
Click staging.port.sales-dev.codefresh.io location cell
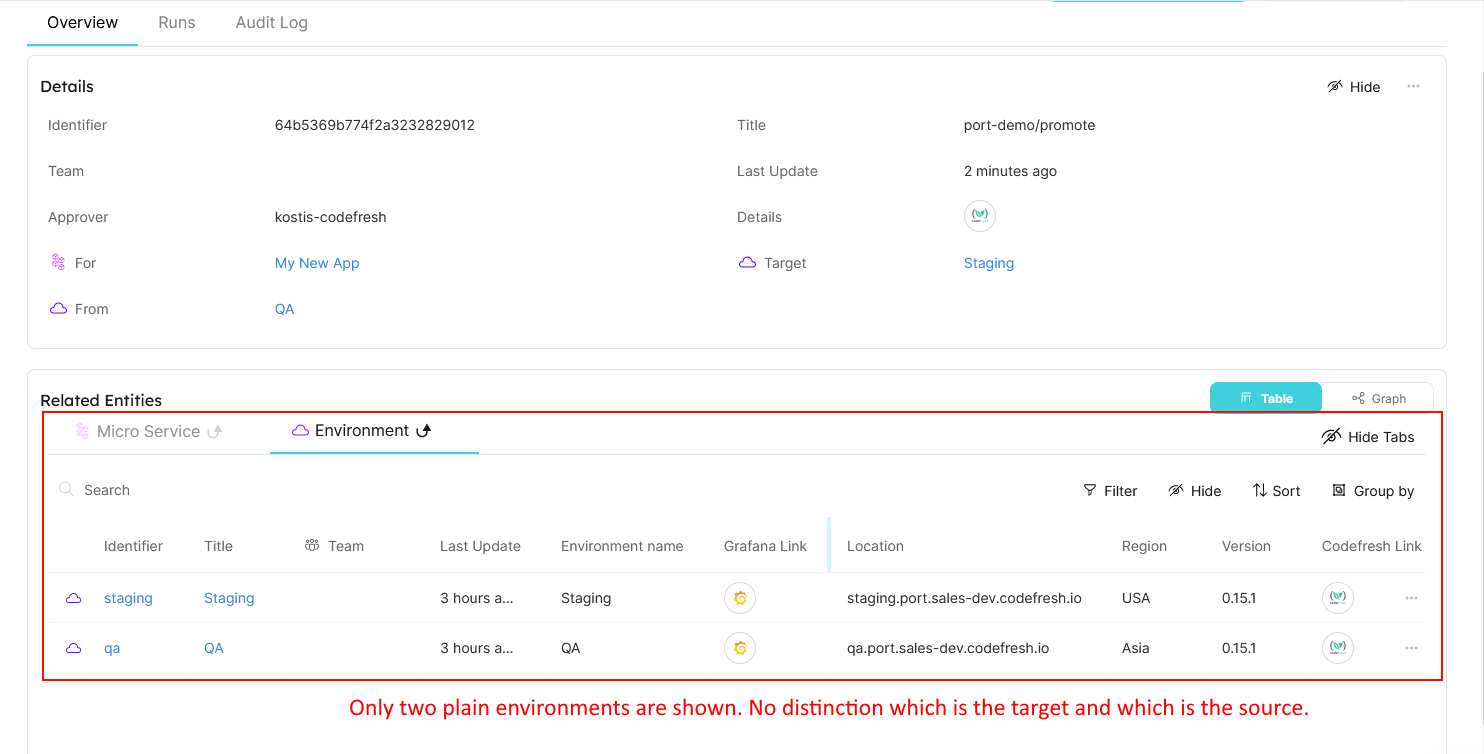[964, 598]
